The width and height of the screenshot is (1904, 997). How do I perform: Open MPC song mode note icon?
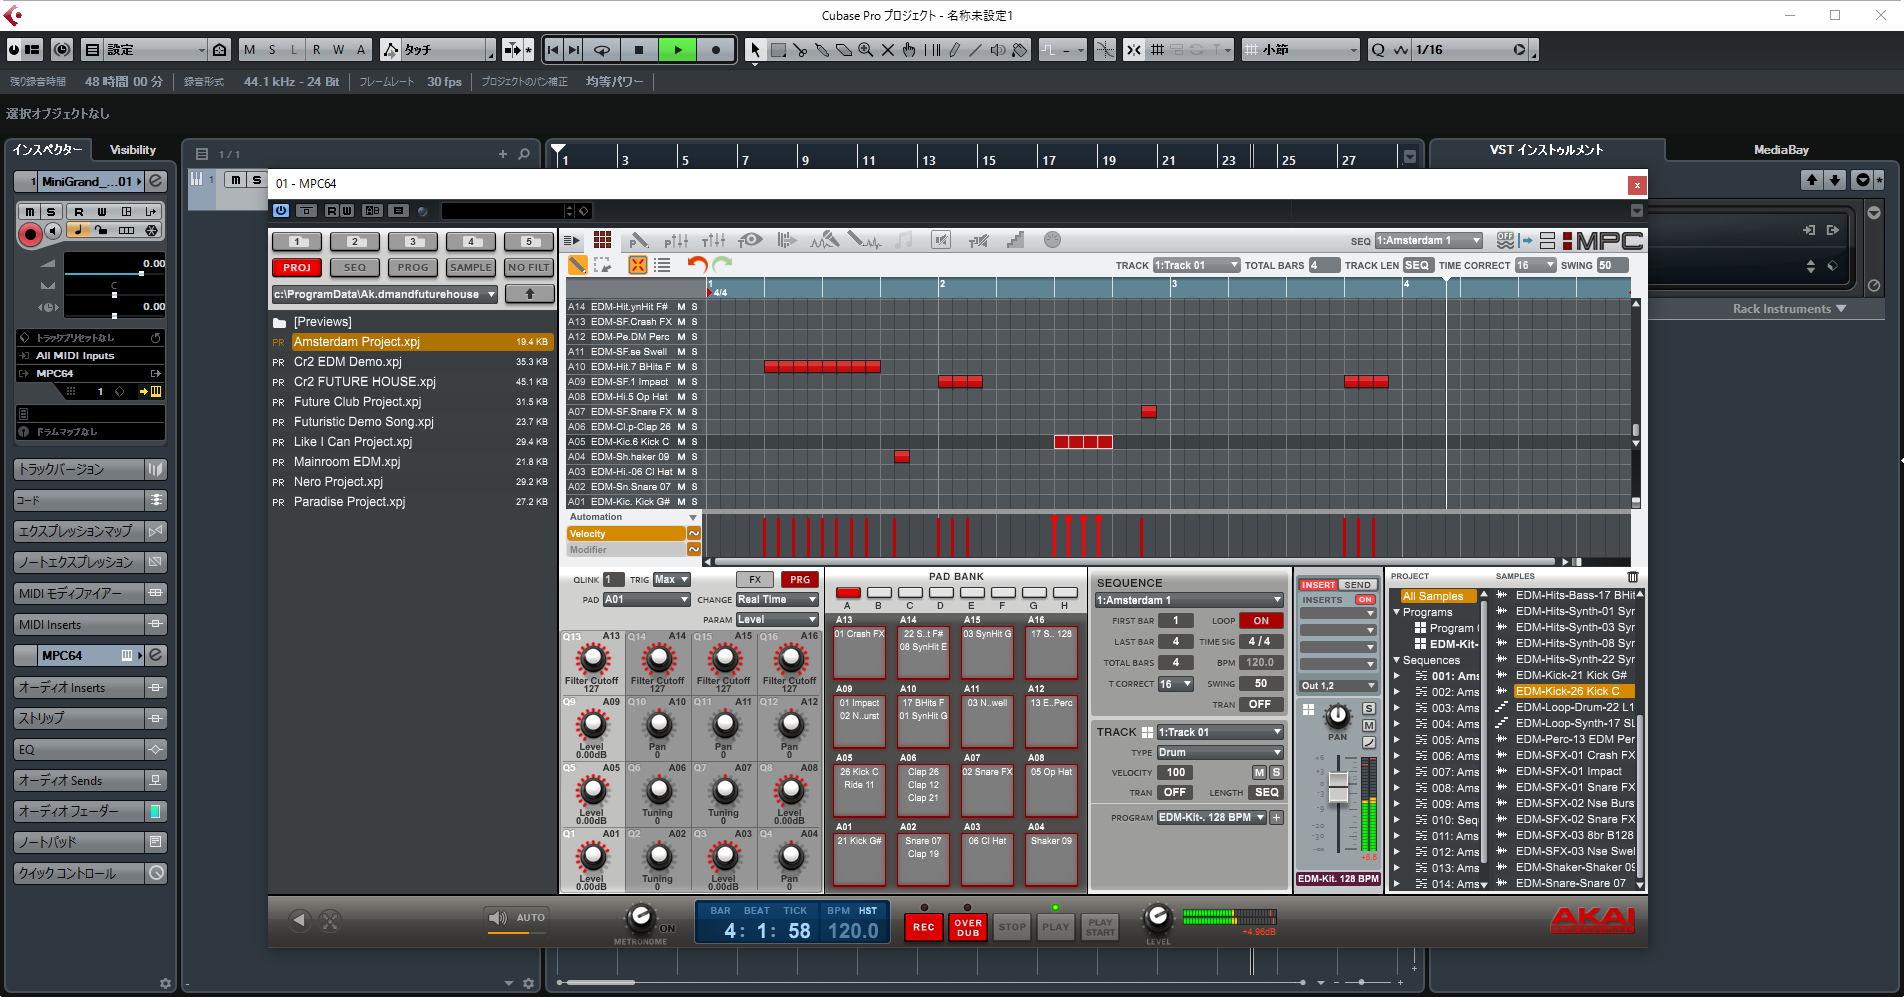coord(904,240)
